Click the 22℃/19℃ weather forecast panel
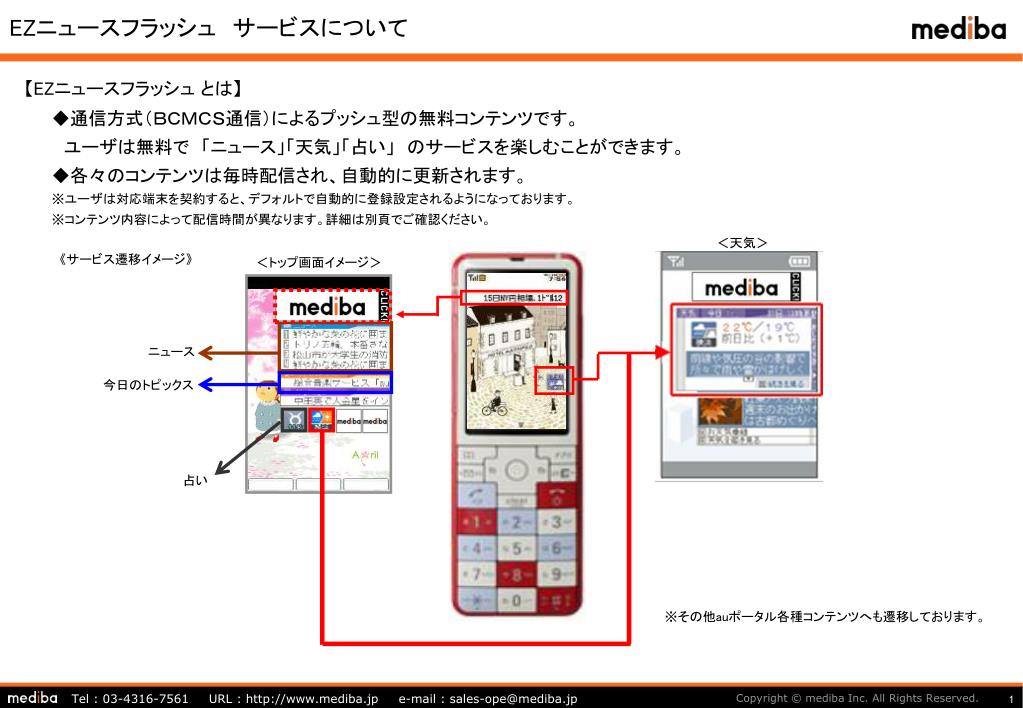Screen dimensions: 1023x708 [x=746, y=349]
